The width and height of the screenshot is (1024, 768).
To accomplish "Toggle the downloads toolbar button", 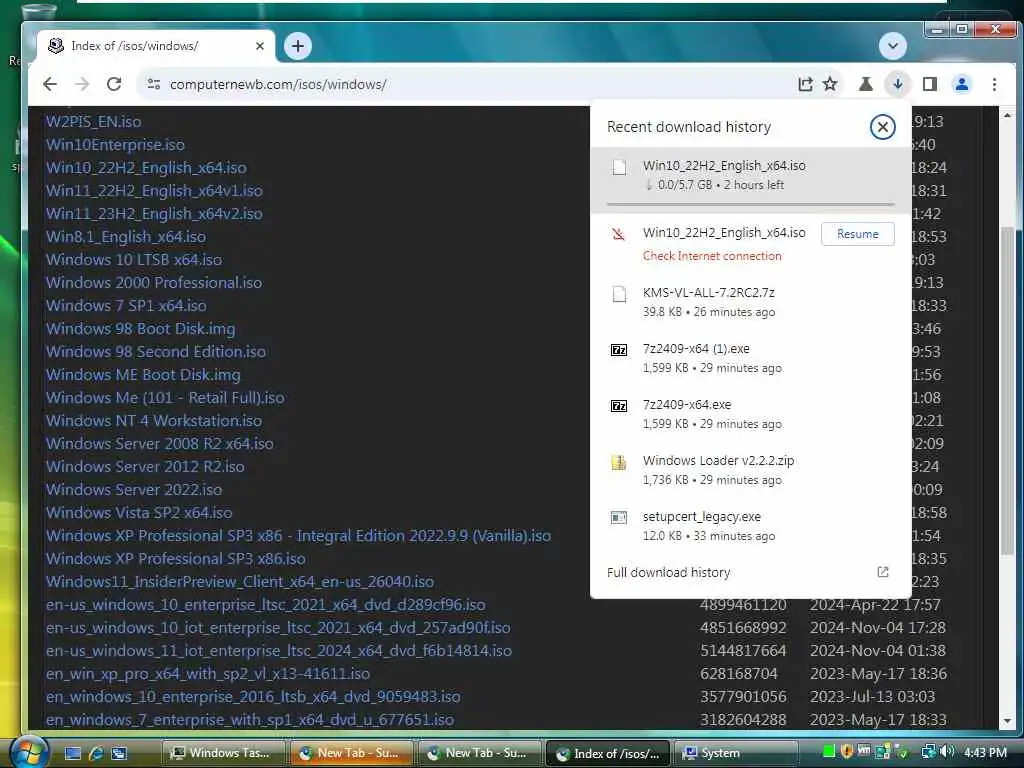I will coord(898,84).
